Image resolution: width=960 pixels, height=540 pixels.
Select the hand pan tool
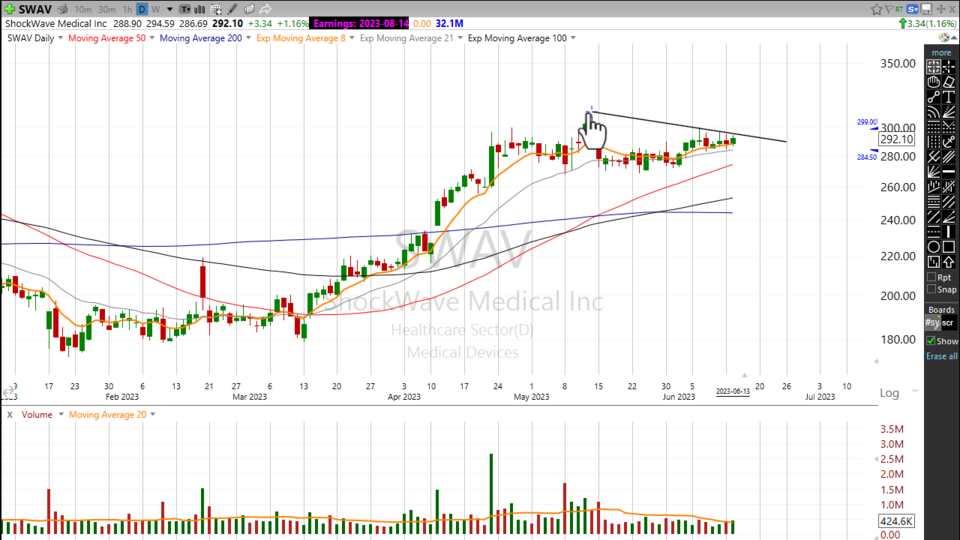(x=934, y=81)
